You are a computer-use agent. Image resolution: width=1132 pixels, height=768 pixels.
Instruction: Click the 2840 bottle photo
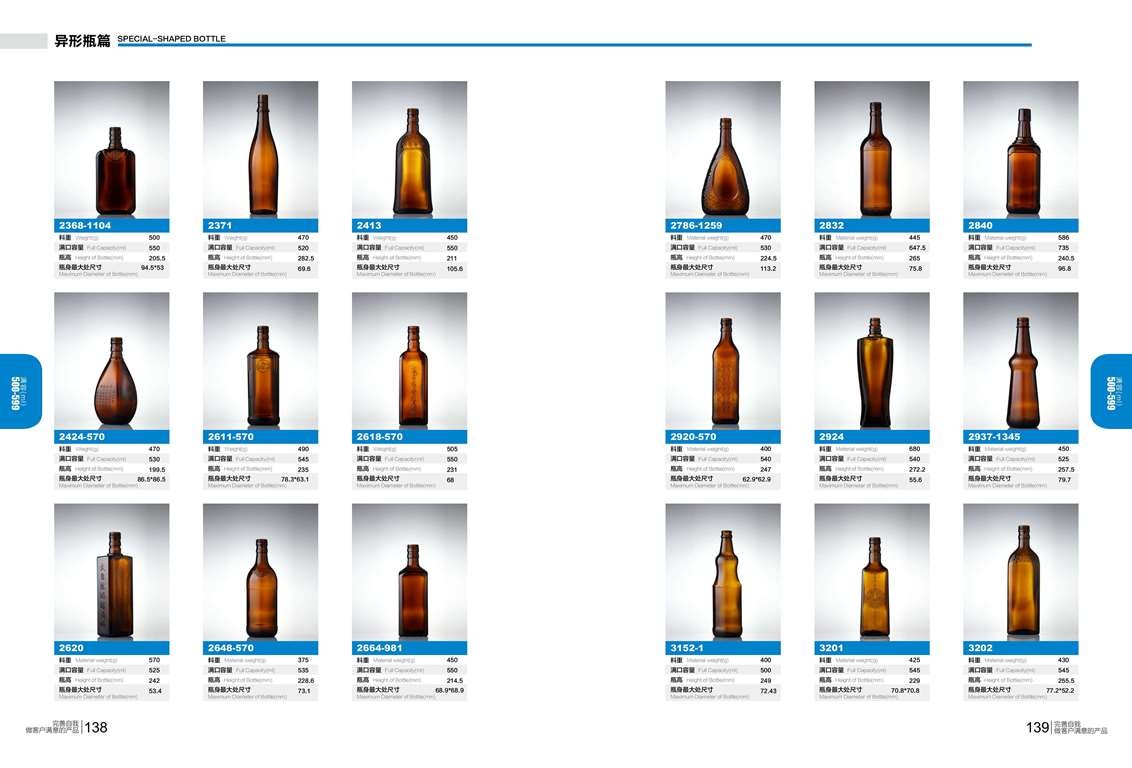[x=1021, y=149]
